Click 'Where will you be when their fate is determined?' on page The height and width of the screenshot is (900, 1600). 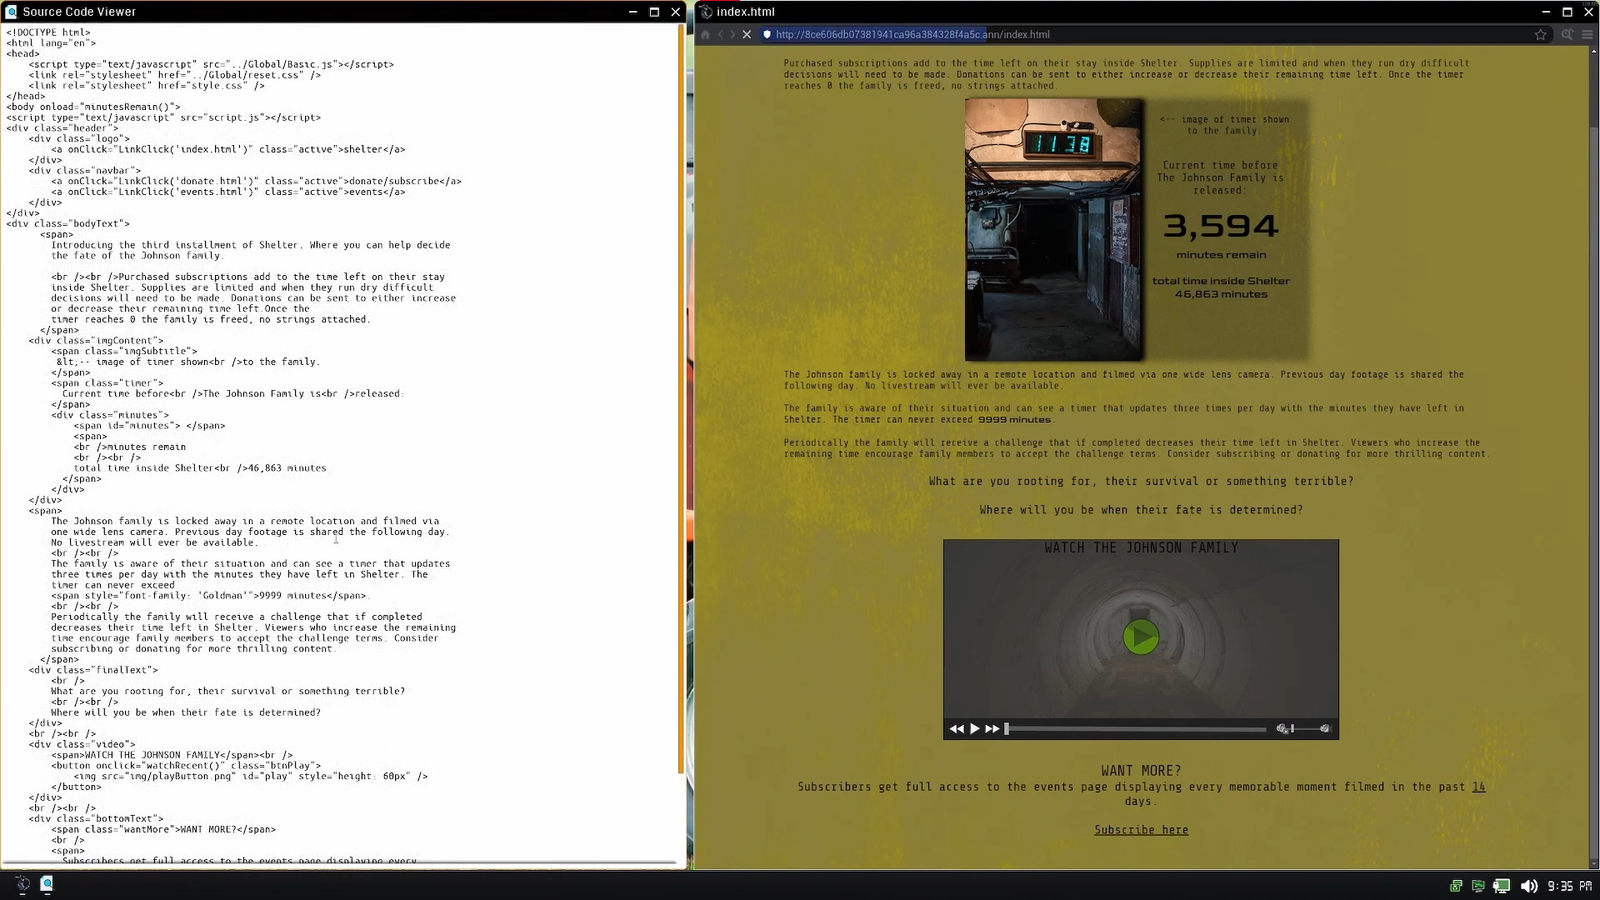pos(1141,510)
